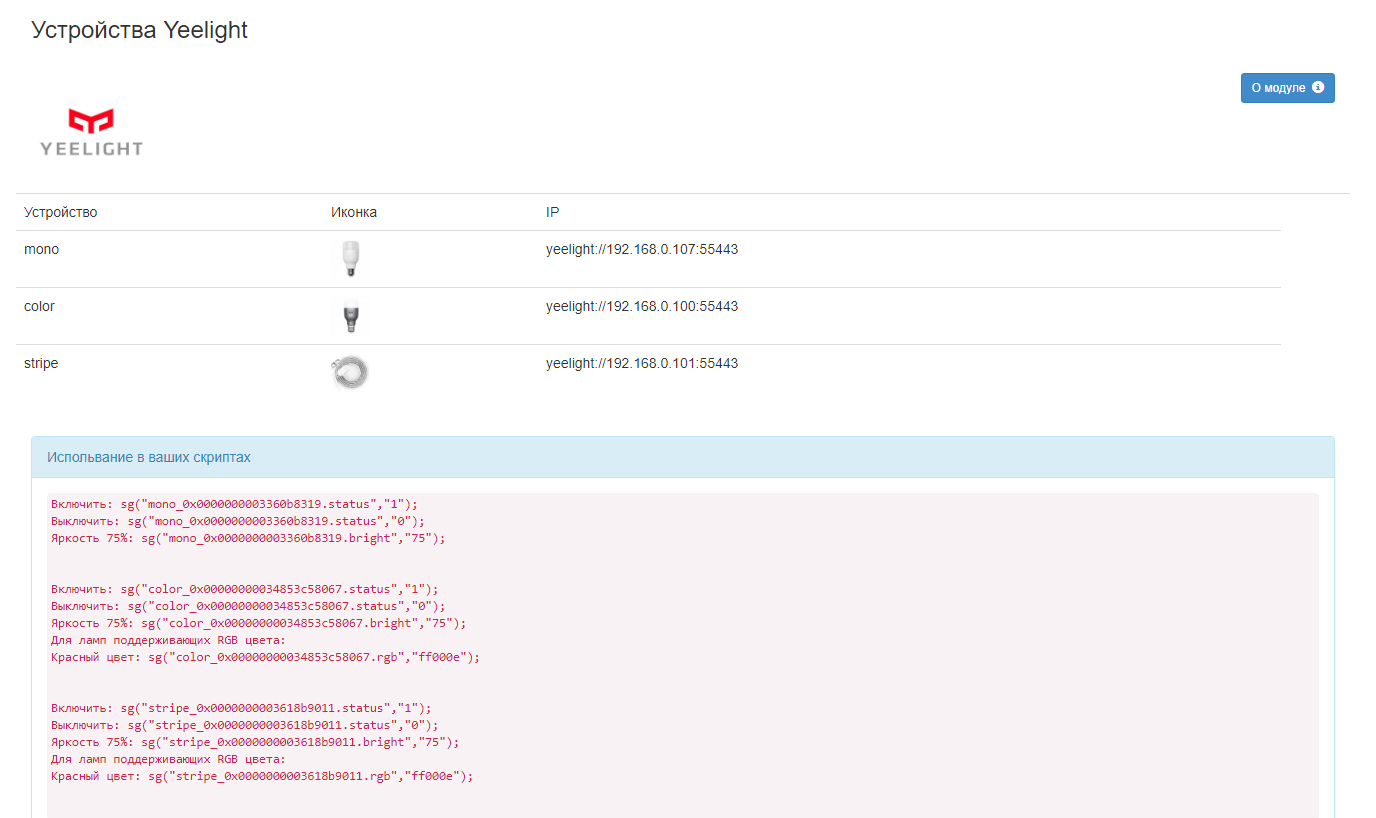The height and width of the screenshot is (818, 1376).
Task: Click the 'IP' column header
Action: coord(552,212)
